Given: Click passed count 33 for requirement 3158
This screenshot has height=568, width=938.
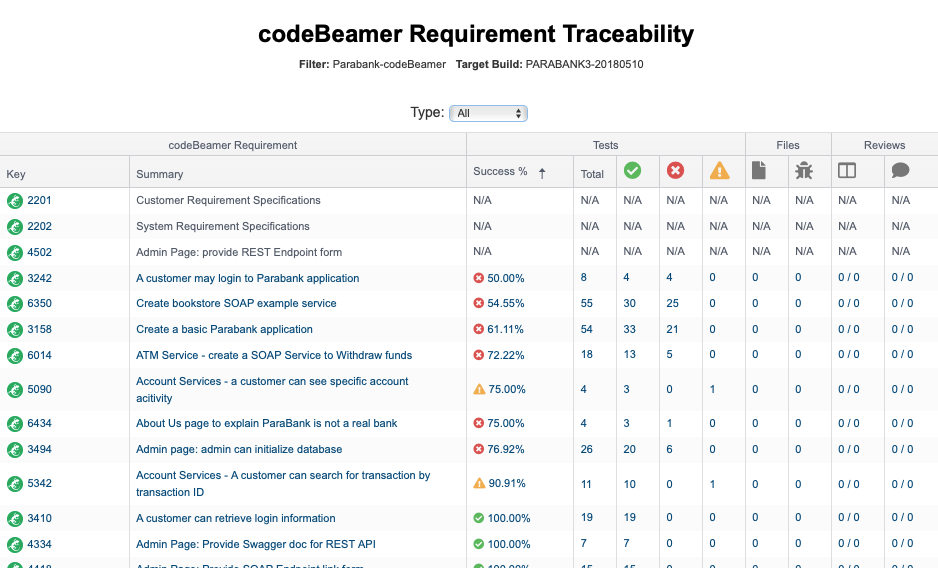Looking at the screenshot, I should click(630, 329).
